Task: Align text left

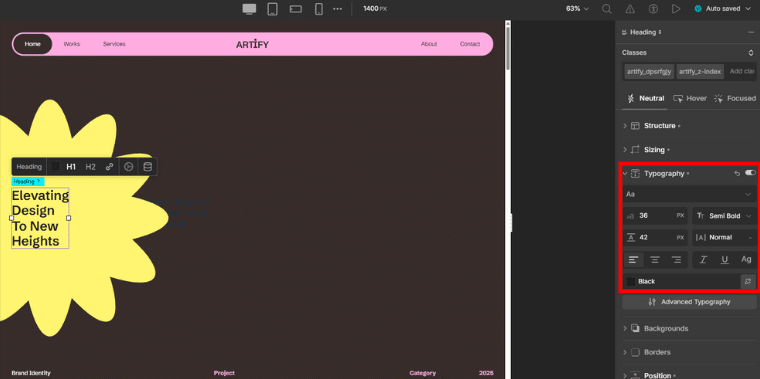Action: coord(633,260)
